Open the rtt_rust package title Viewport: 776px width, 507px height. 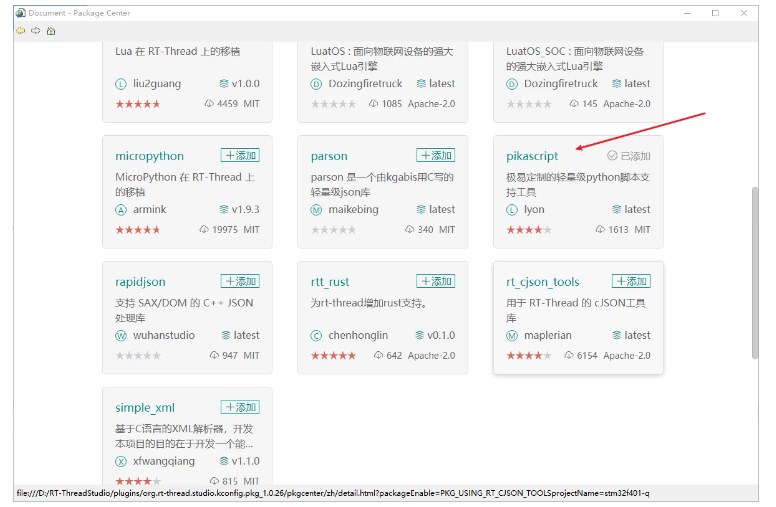pyautogui.click(x=330, y=282)
